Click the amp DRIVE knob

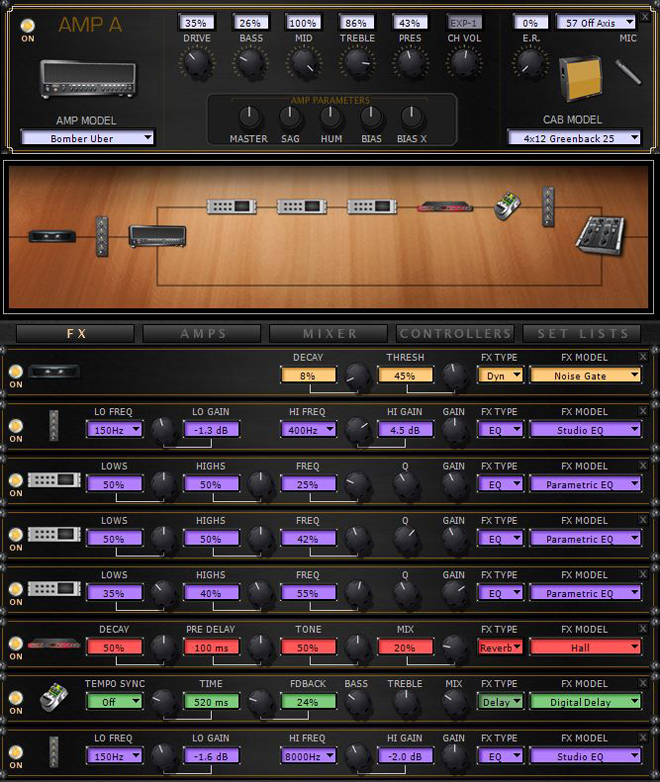[x=197, y=63]
